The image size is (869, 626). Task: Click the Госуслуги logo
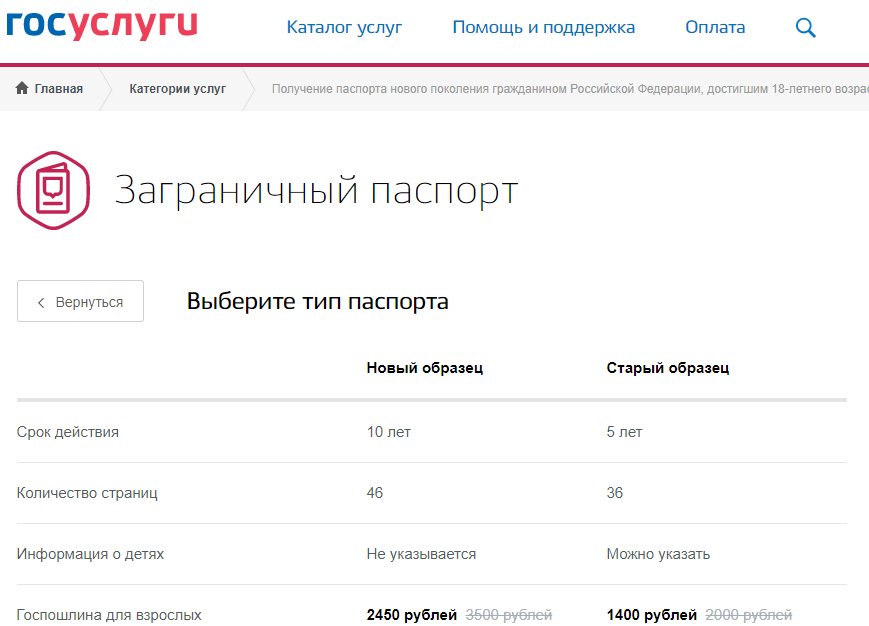point(102,25)
